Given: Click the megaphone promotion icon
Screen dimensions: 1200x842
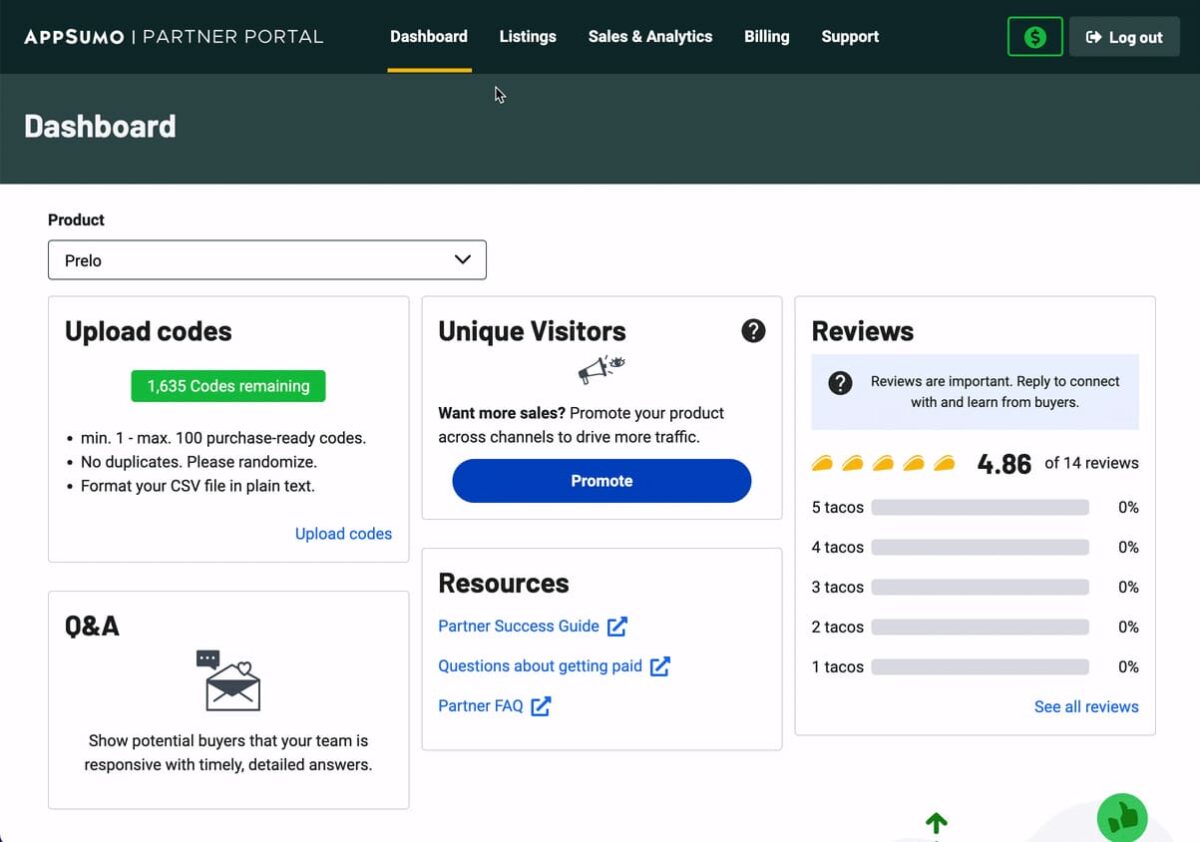Looking at the screenshot, I should point(601,370).
